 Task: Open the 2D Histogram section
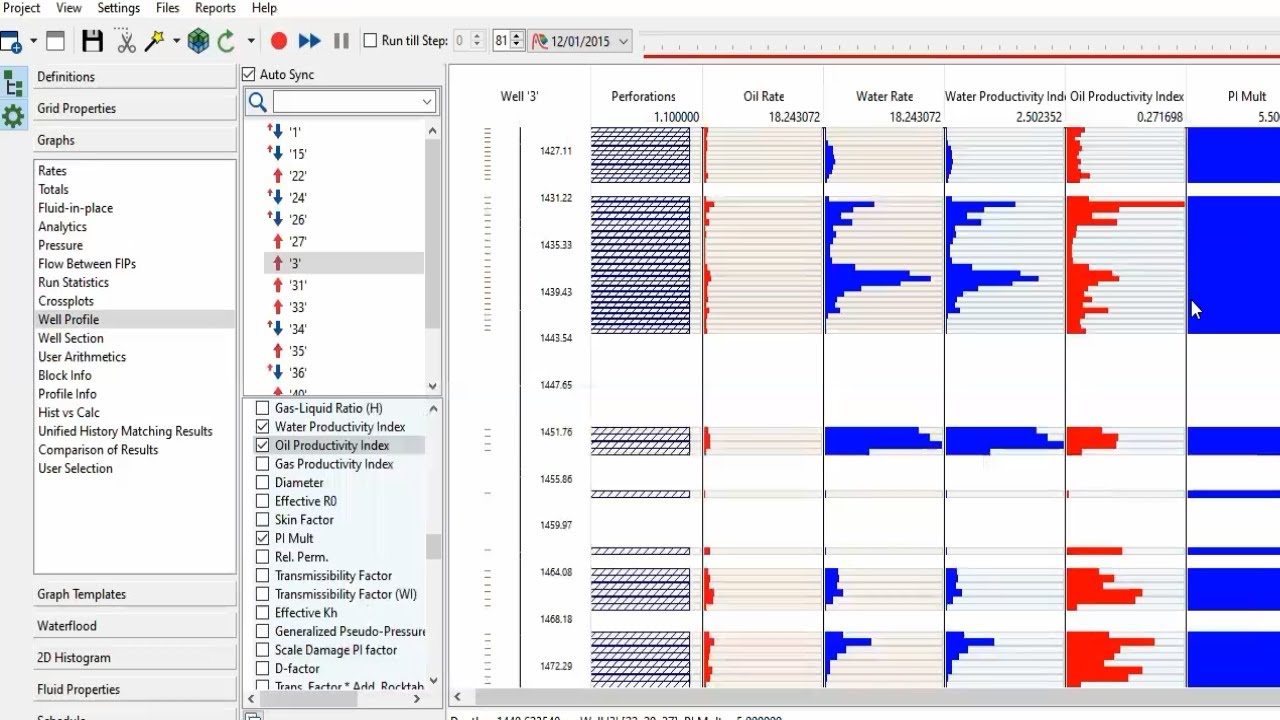coord(135,658)
